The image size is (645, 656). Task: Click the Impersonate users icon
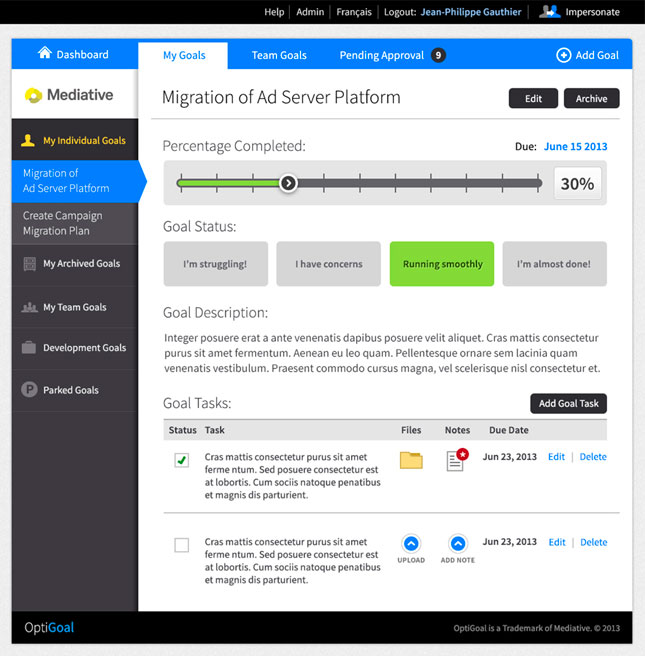[x=549, y=12]
